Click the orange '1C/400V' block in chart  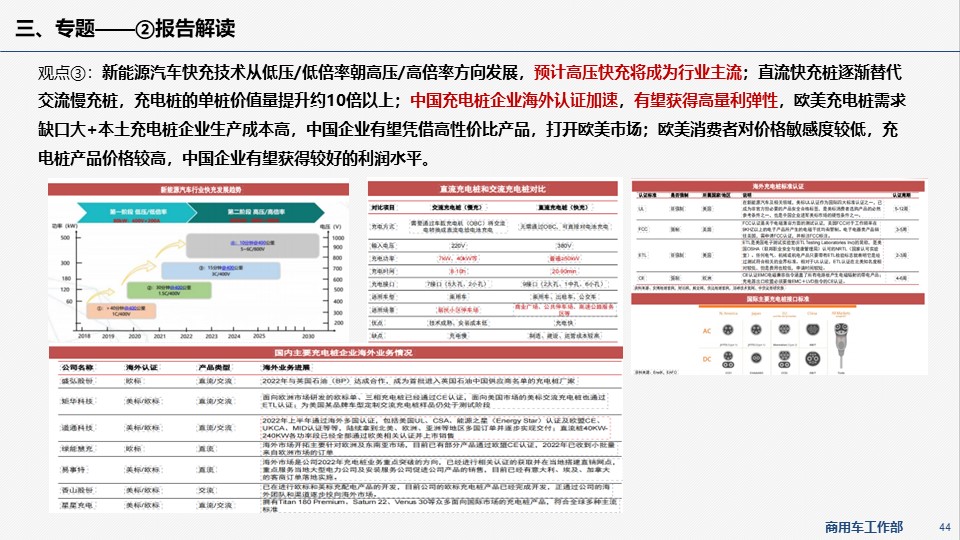coord(121,310)
